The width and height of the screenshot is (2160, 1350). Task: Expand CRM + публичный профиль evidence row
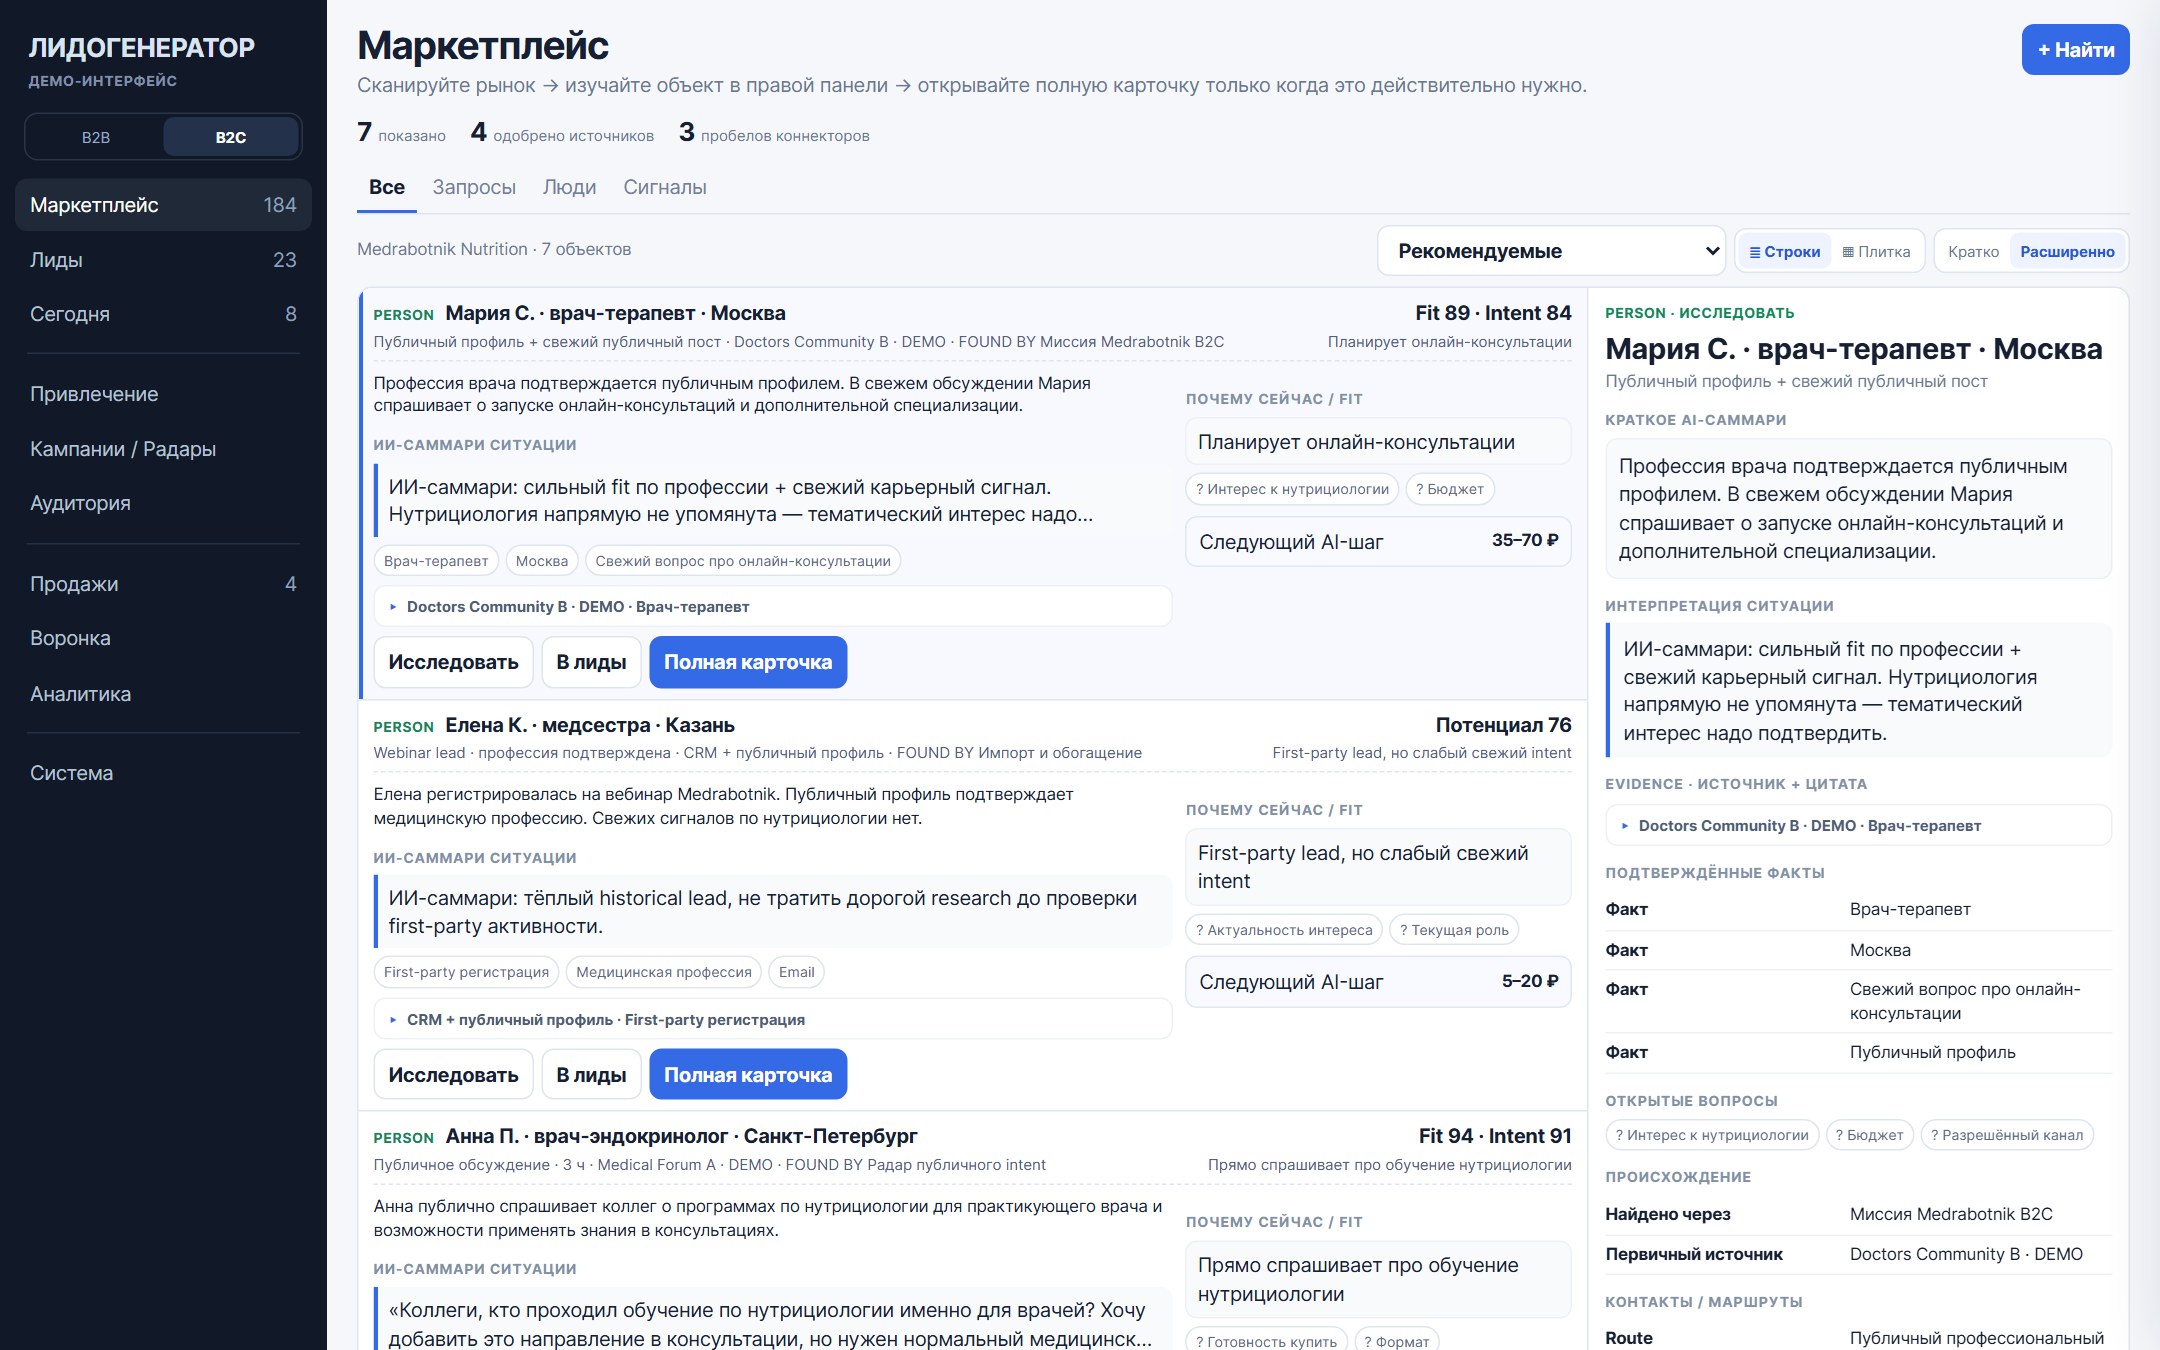(x=772, y=1020)
